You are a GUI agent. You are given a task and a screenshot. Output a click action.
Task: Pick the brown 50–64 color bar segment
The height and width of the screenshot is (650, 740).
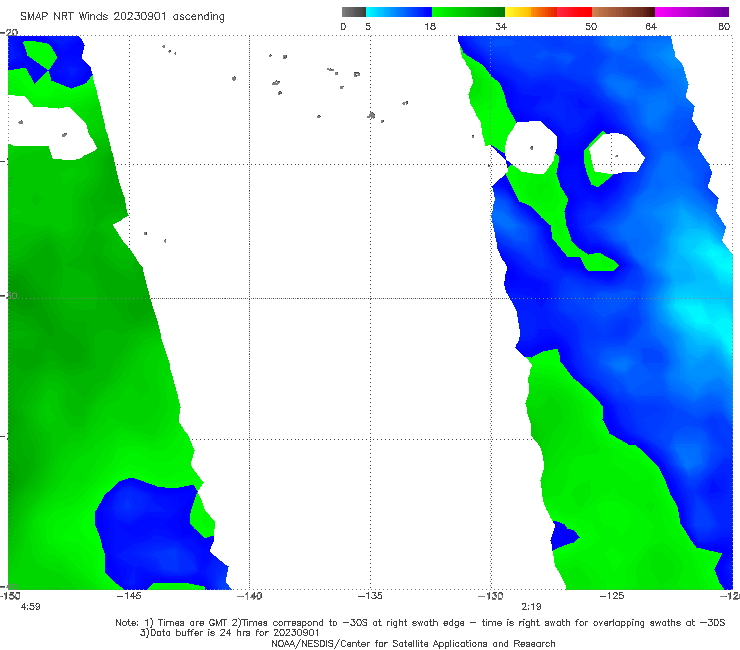(x=623, y=12)
